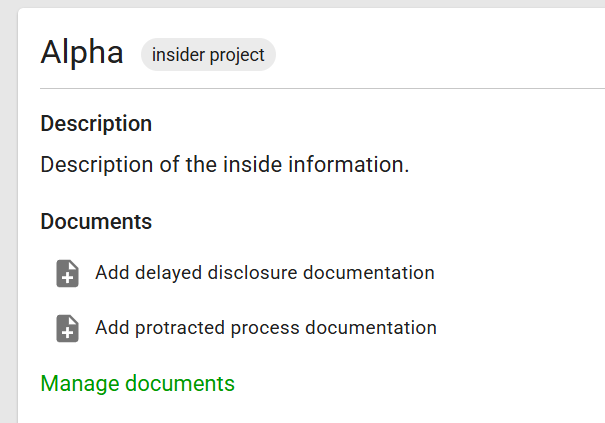Open Add protracted process documentation text

tap(266, 328)
